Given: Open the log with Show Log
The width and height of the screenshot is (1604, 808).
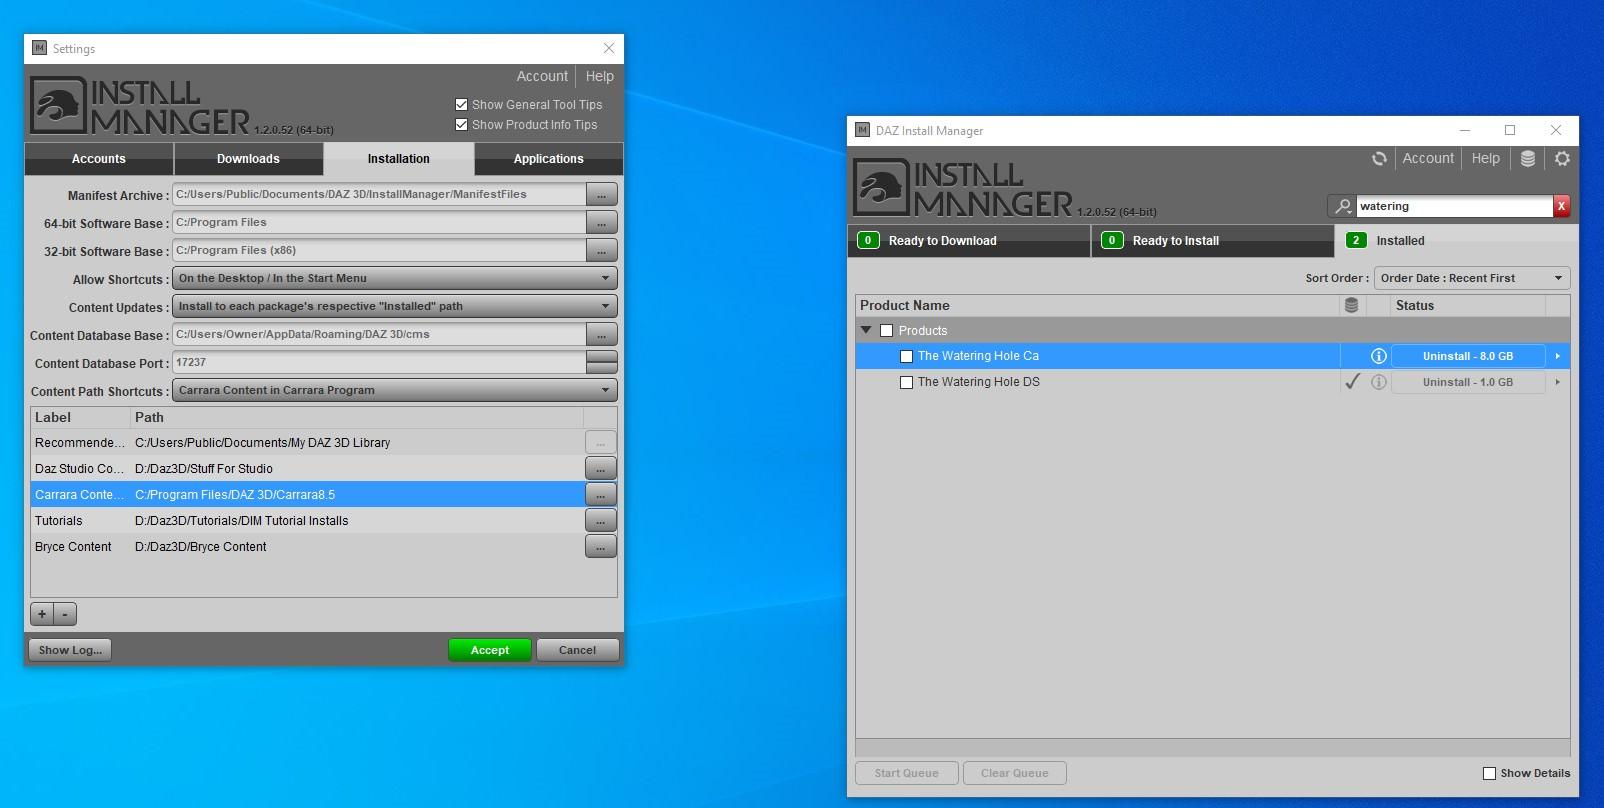Looking at the screenshot, I should (x=70, y=650).
